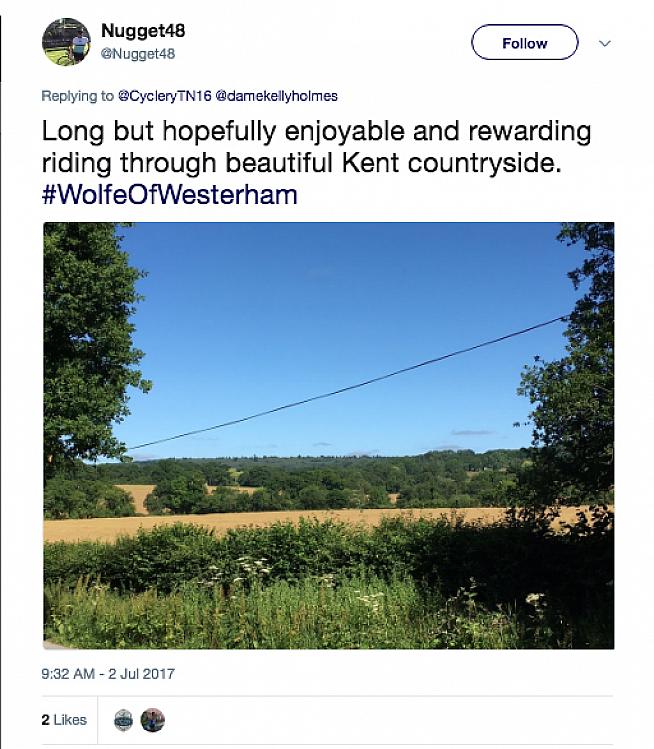Image resolution: width=654 pixels, height=749 pixels.
Task: Open the second liker's avatar
Action: 152,720
